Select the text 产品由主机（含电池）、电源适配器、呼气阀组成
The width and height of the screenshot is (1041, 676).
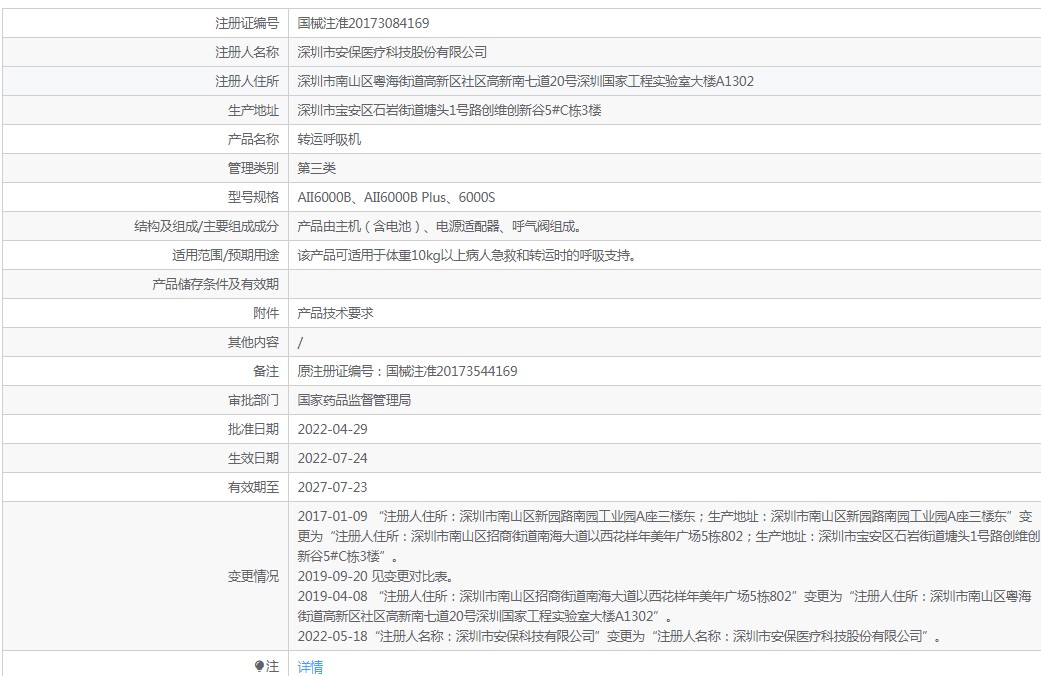point(440,226)
